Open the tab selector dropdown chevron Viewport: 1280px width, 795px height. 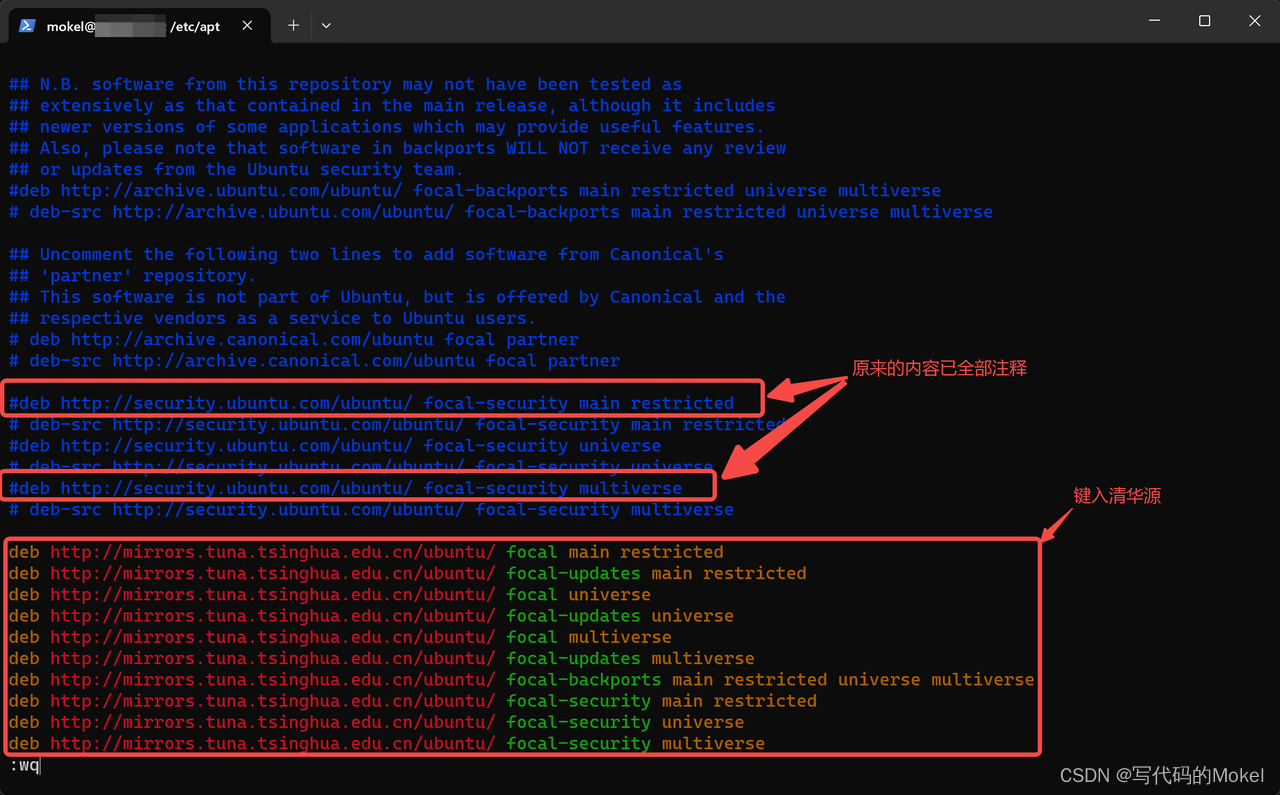(326, 26)
